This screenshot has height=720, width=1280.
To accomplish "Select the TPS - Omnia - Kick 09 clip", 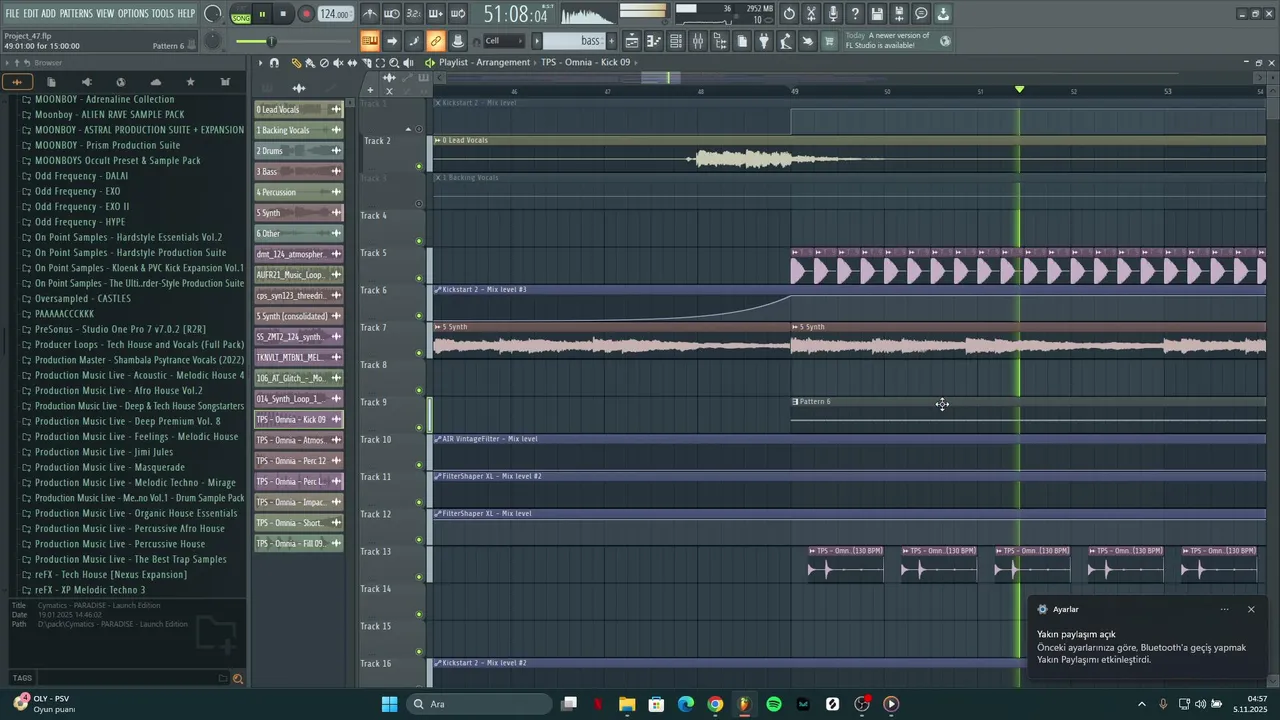I will coord(298,420).
